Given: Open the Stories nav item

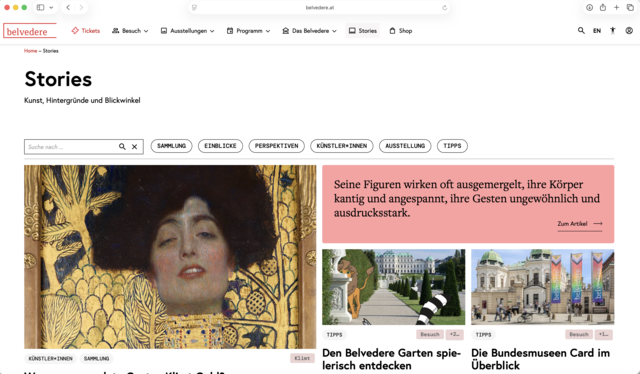Looking at the screenshot, I should click(x=362, y=31).
